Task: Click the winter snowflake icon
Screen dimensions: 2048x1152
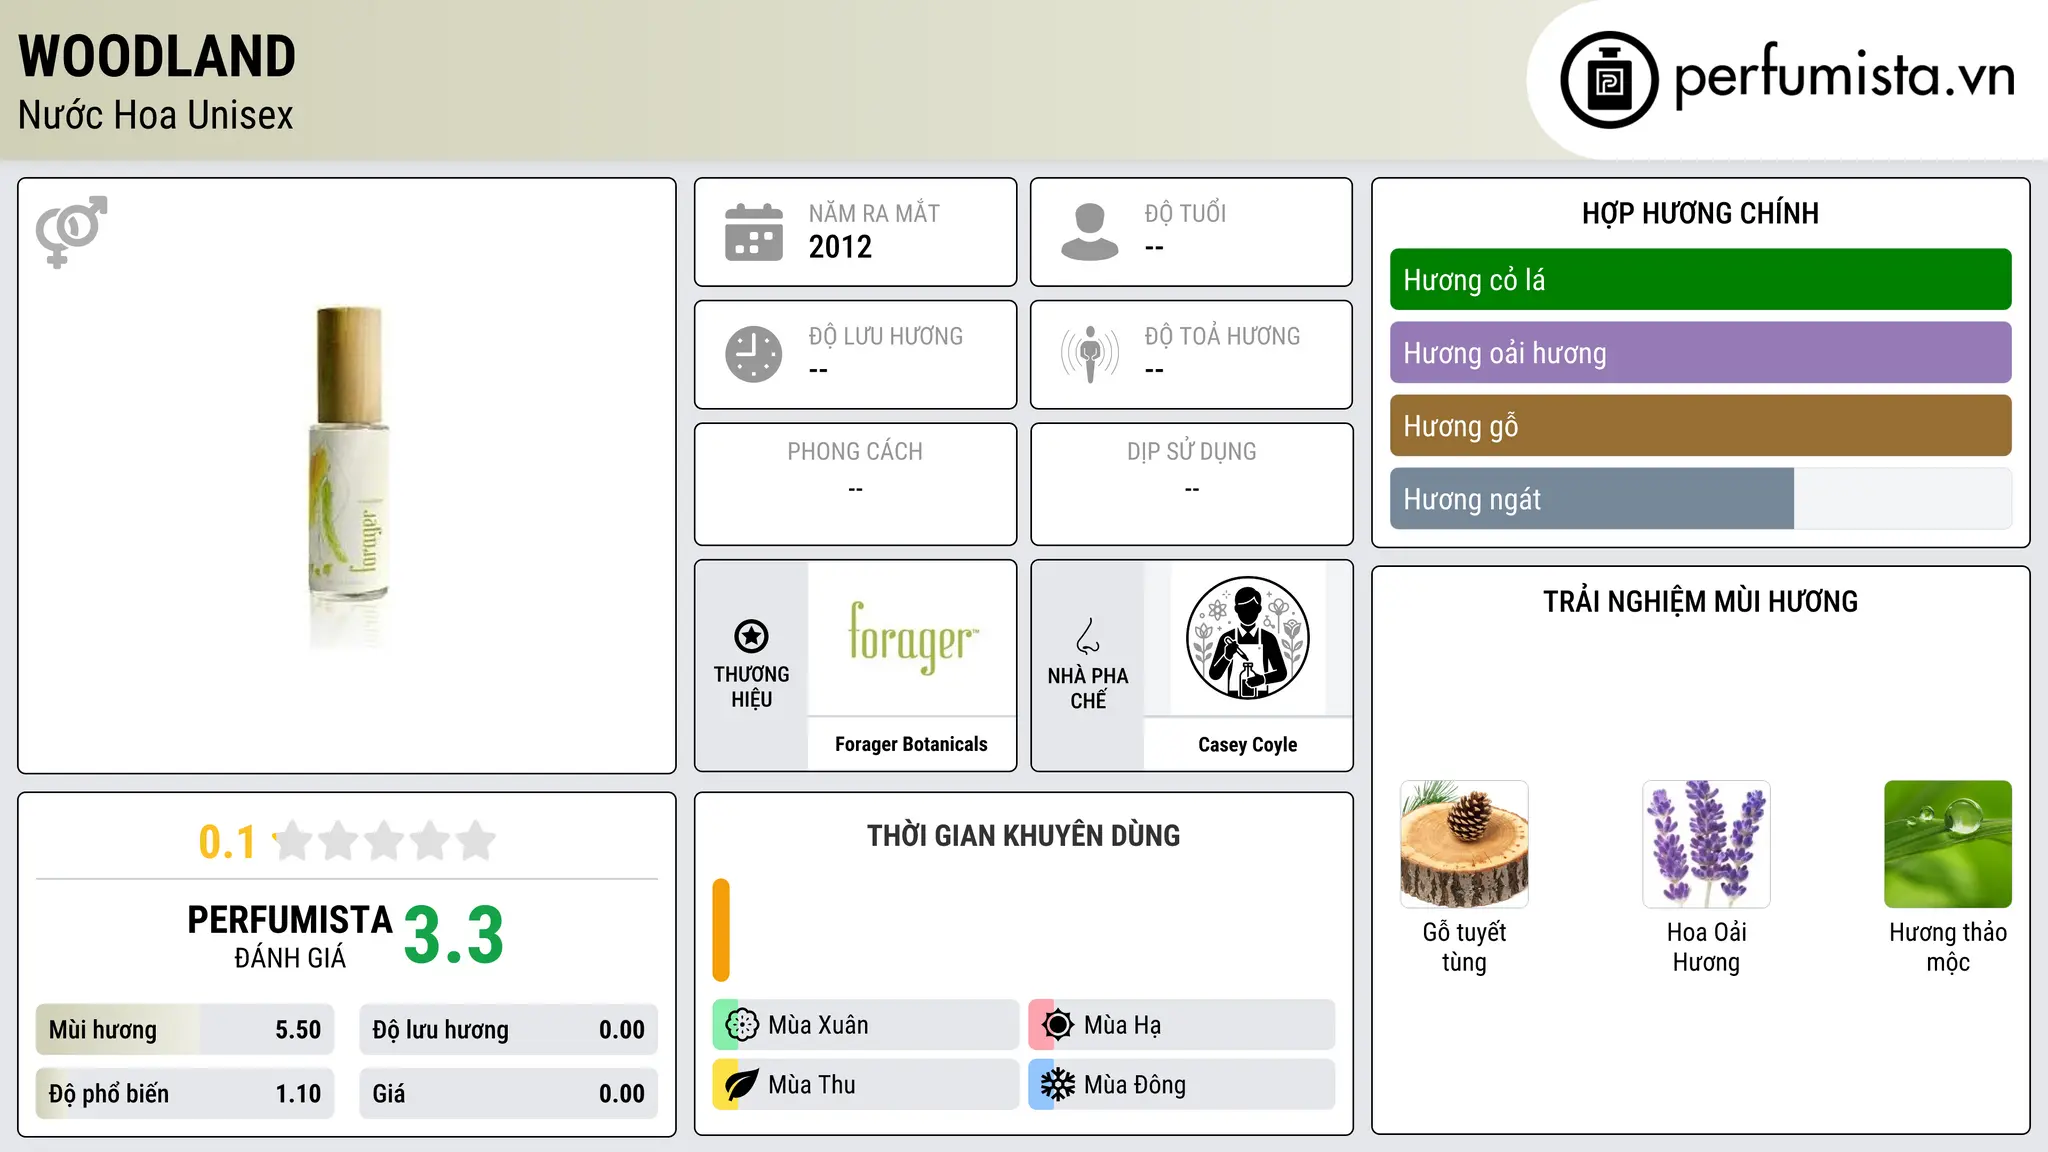Action: click(x=1058, y=1085)
